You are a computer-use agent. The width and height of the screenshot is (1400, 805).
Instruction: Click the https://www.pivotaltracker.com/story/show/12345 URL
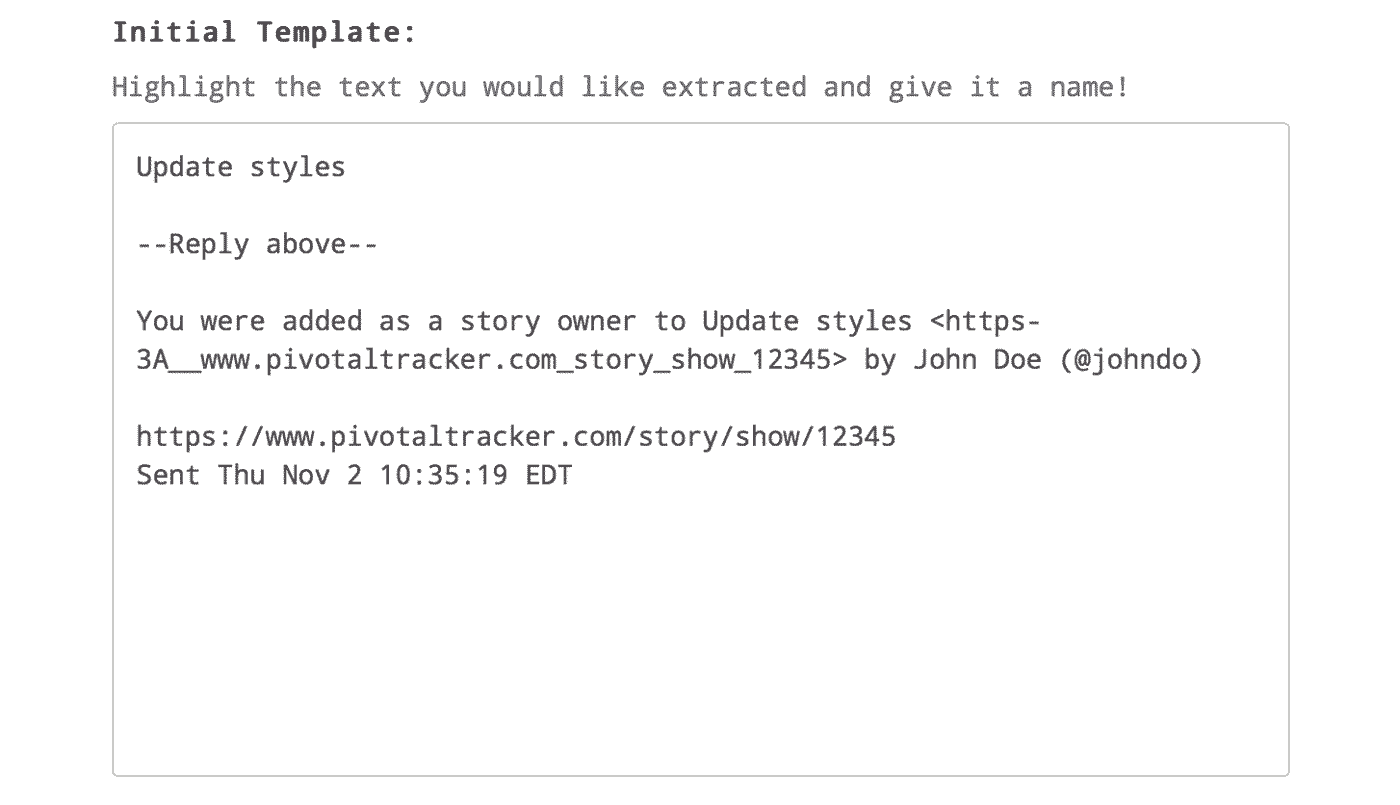[516, 437]
